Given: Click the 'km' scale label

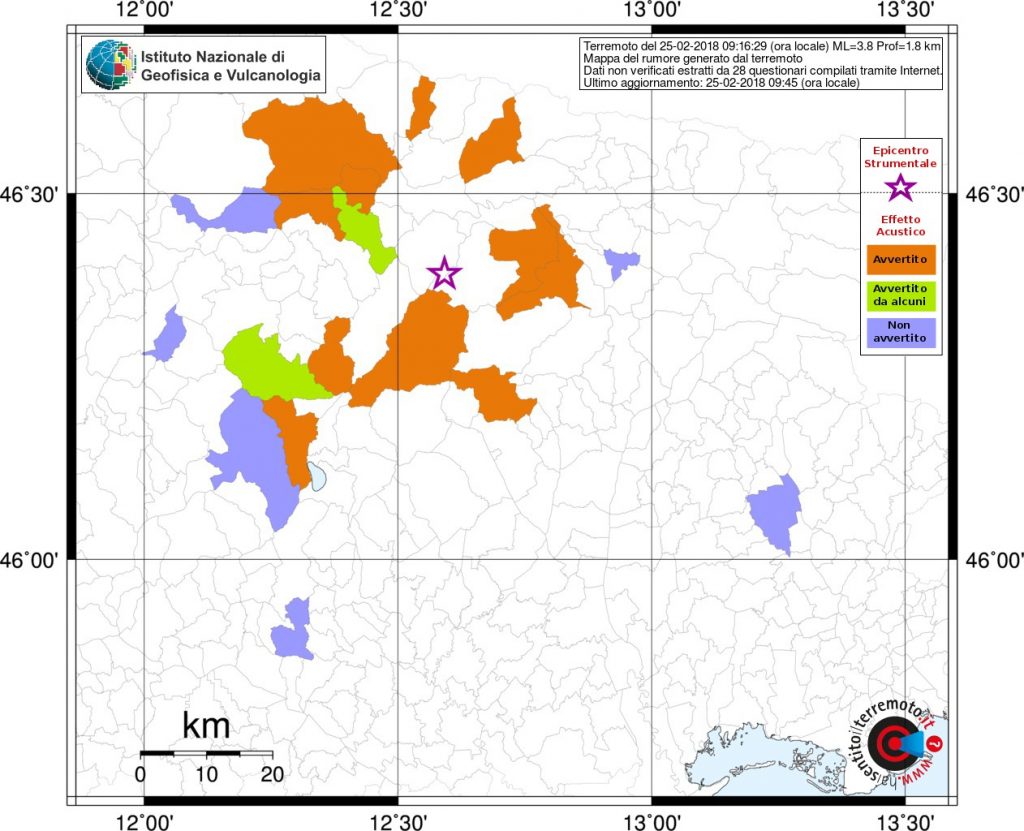Looking at the screenshot, I should click(206, 725).
